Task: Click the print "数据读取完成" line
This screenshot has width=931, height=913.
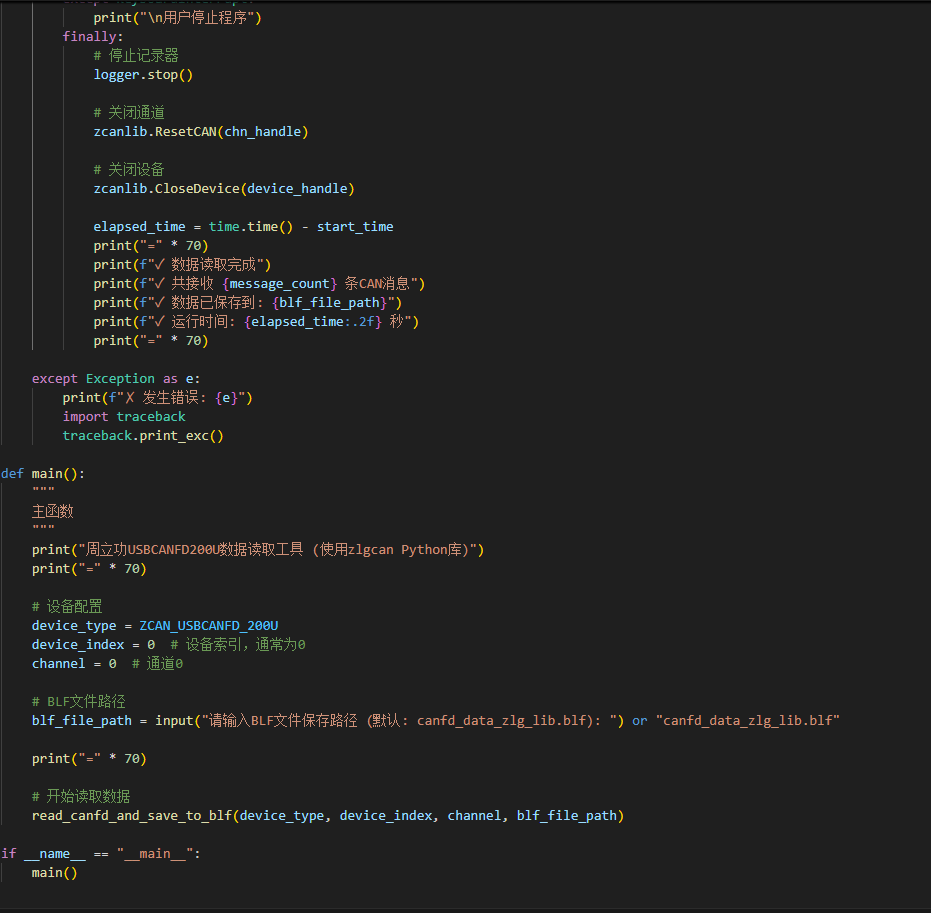Action: click(182, 265)
